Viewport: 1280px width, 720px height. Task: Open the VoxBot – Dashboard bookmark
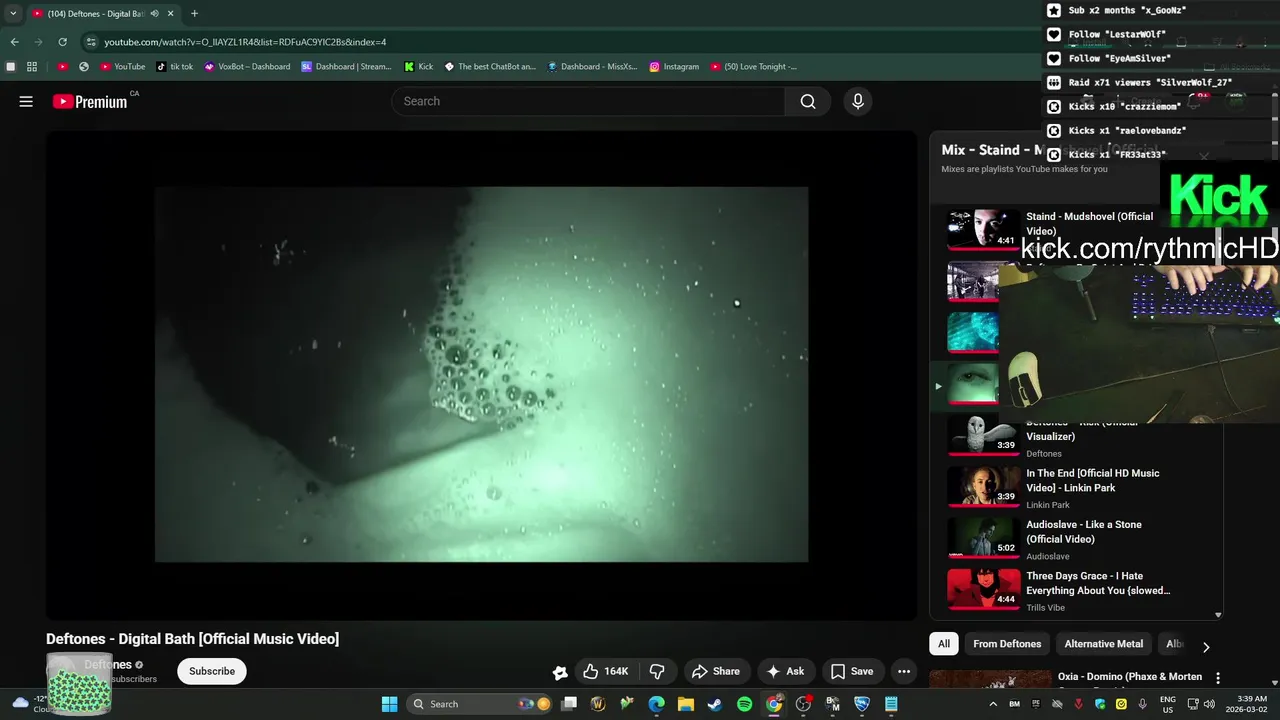point(247,67)
